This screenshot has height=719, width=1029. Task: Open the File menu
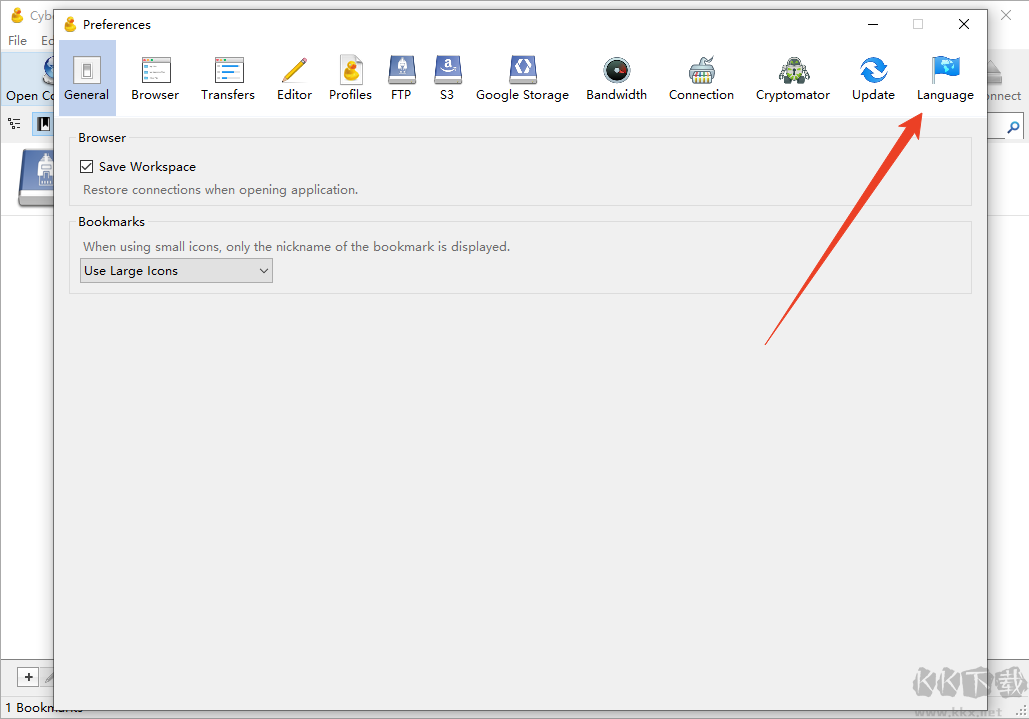pyautogui.click(x=17, y=41)
